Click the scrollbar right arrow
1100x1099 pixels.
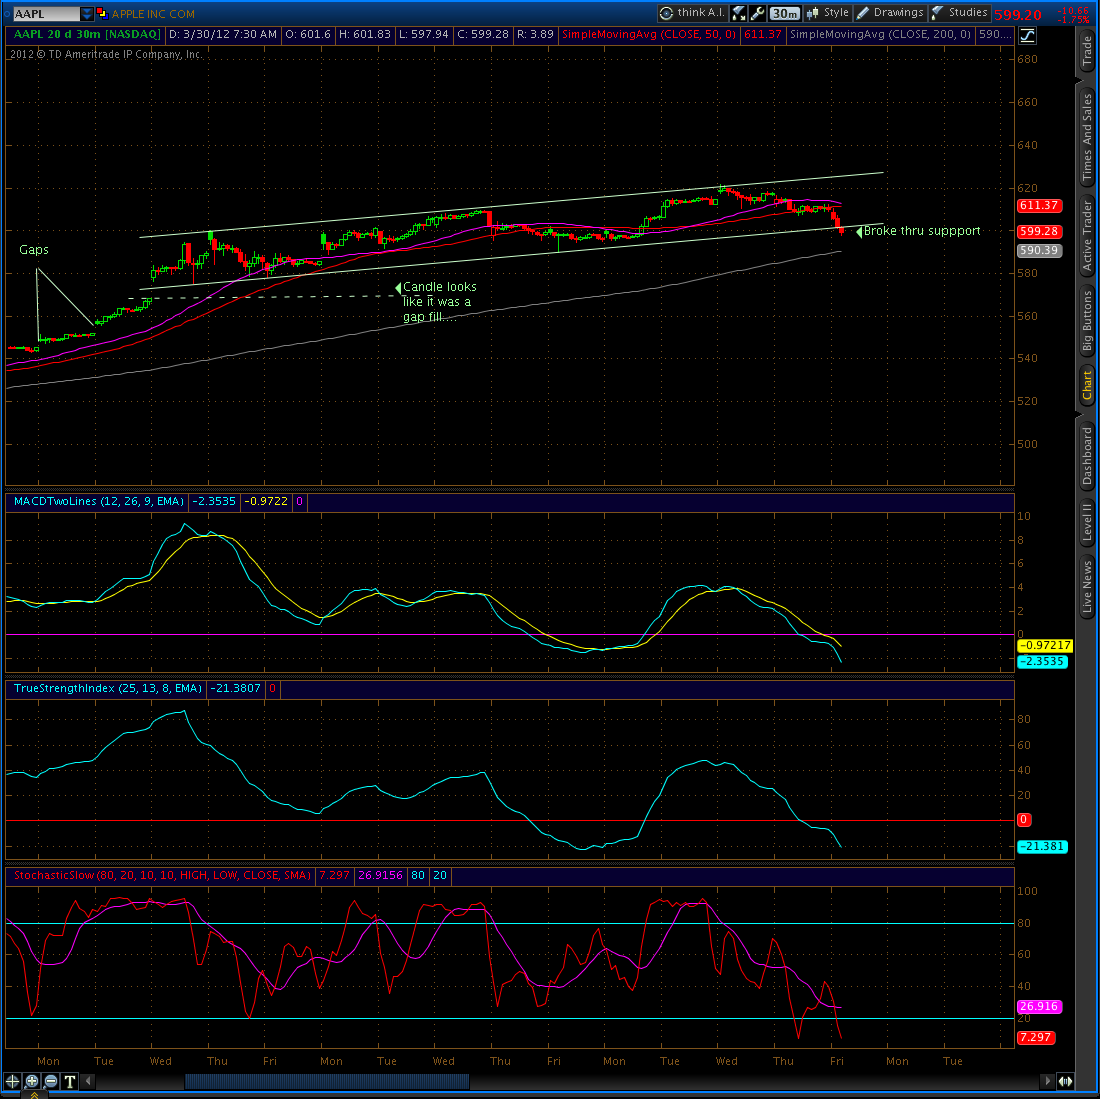1048,1081
